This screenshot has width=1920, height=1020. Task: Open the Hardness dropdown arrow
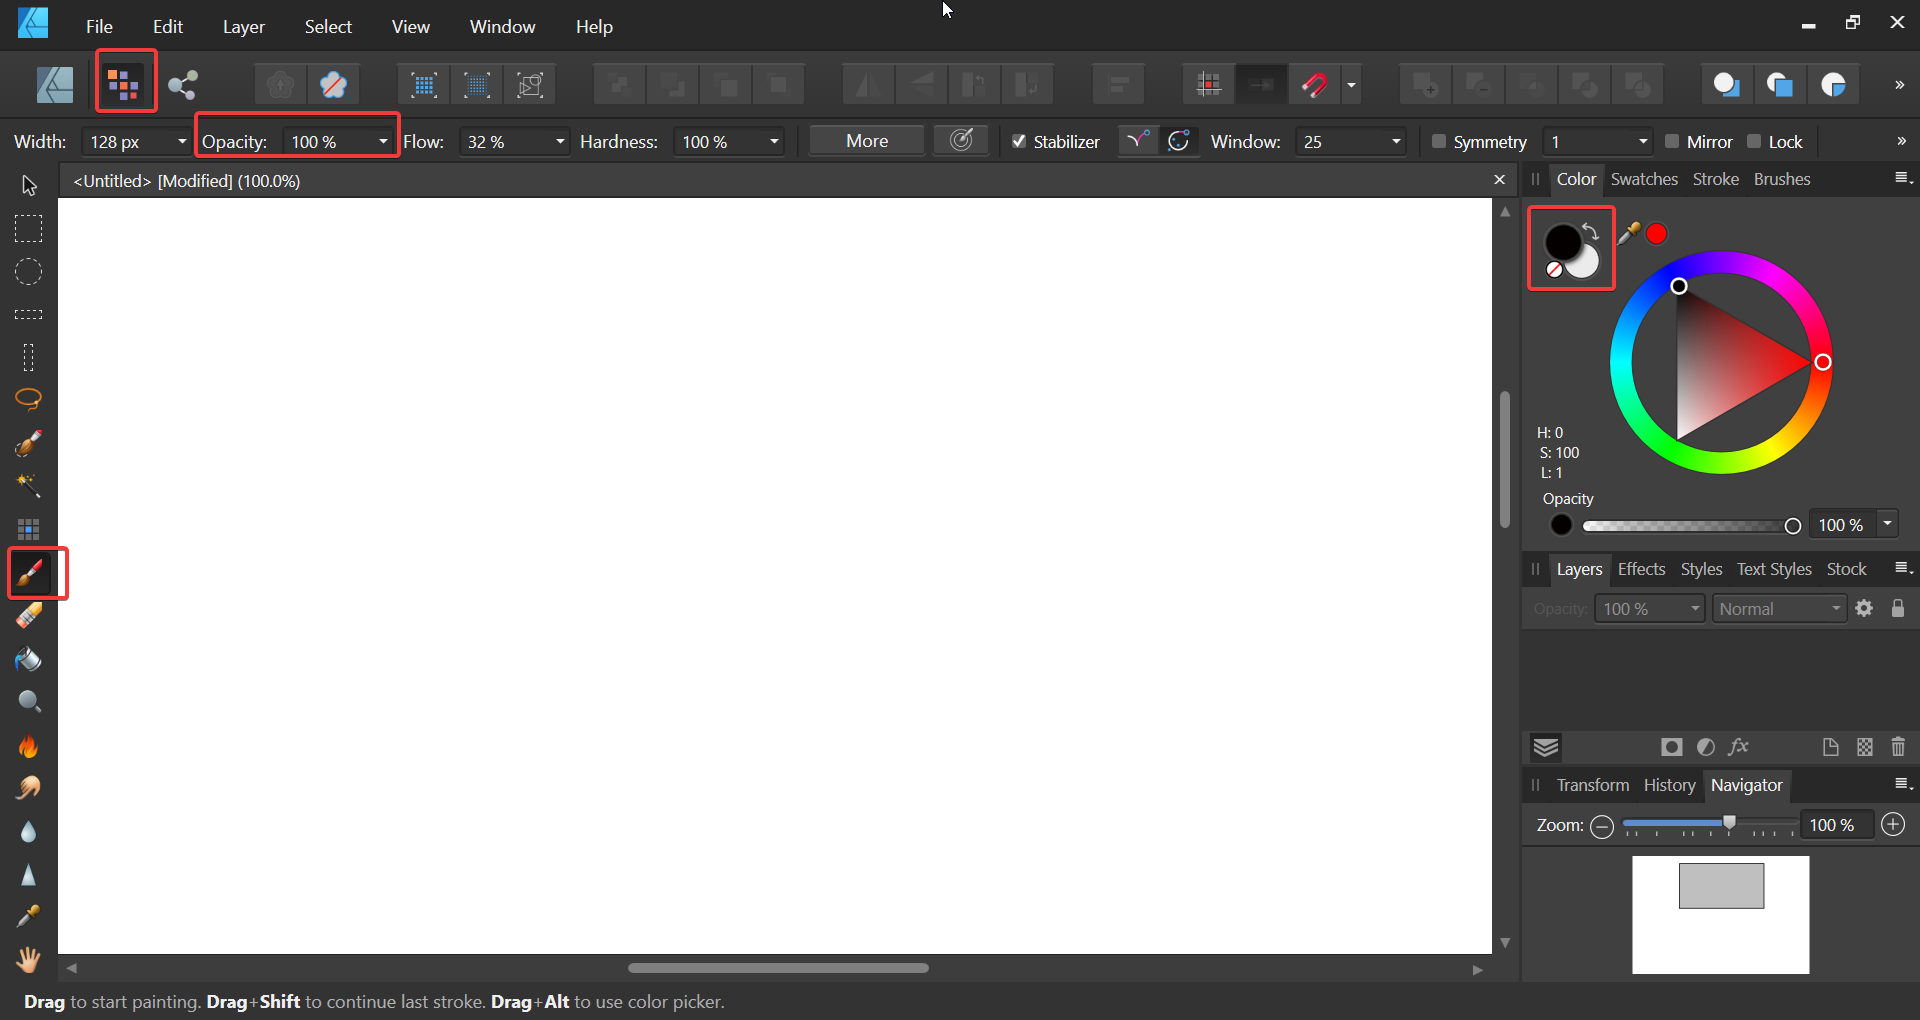coord(774,142)
